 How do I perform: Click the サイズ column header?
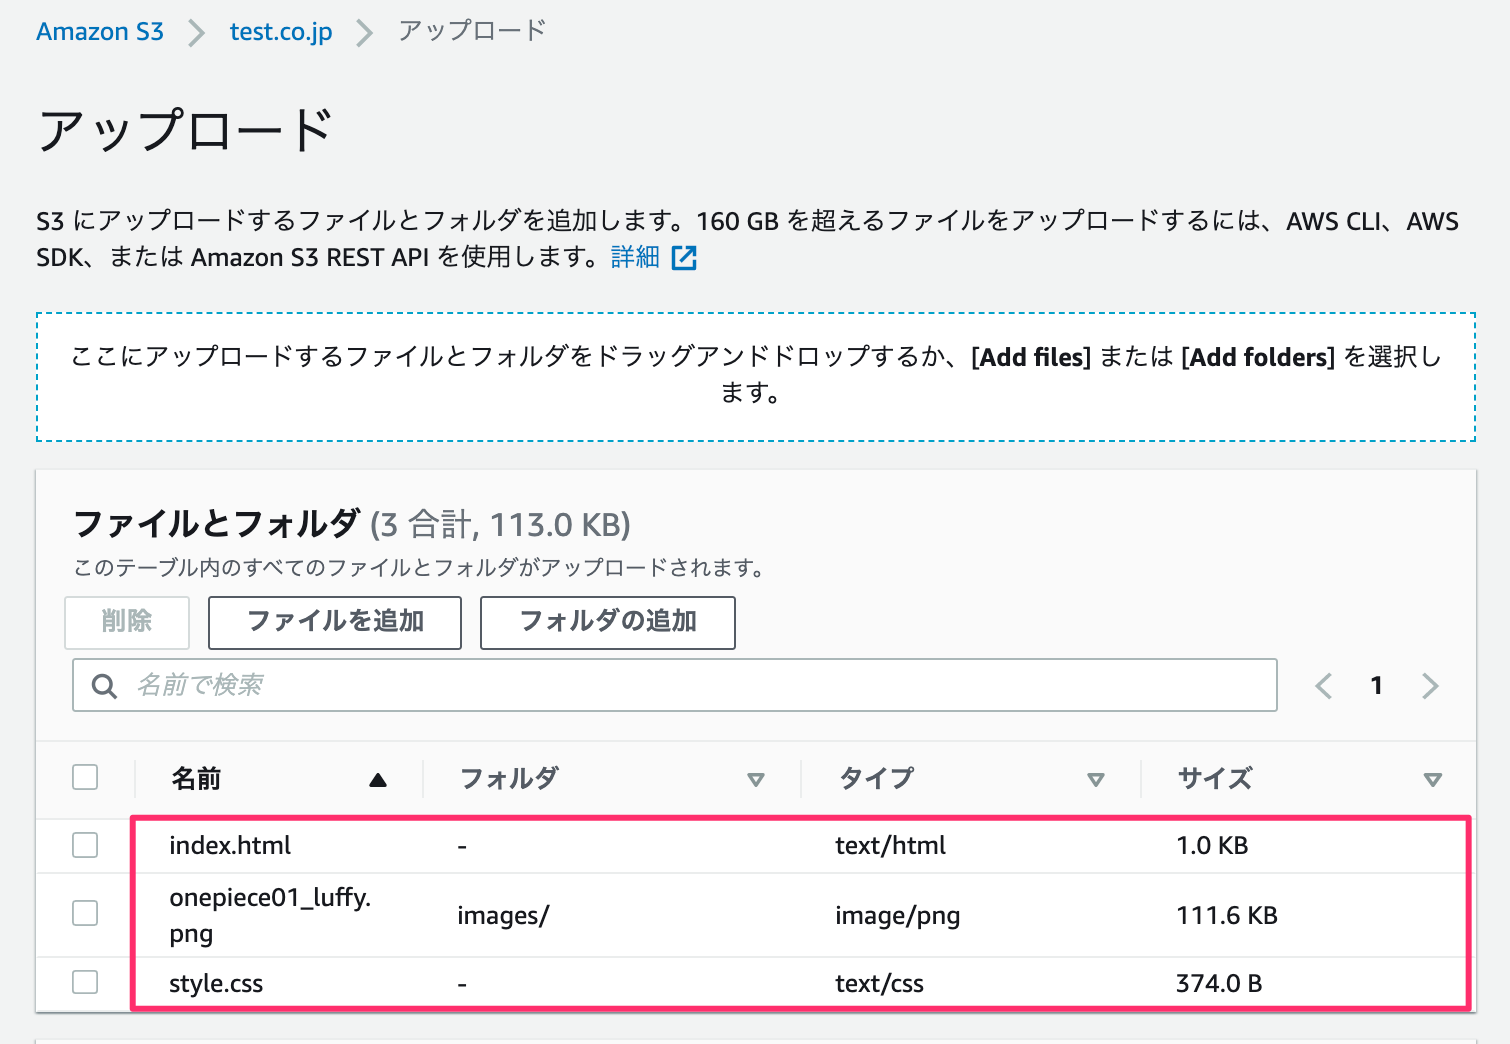coord(1213,778)
